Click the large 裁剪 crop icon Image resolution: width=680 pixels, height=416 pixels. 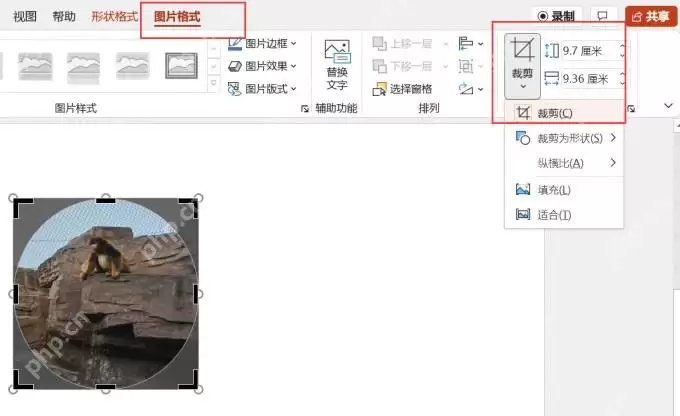[522, 49]
